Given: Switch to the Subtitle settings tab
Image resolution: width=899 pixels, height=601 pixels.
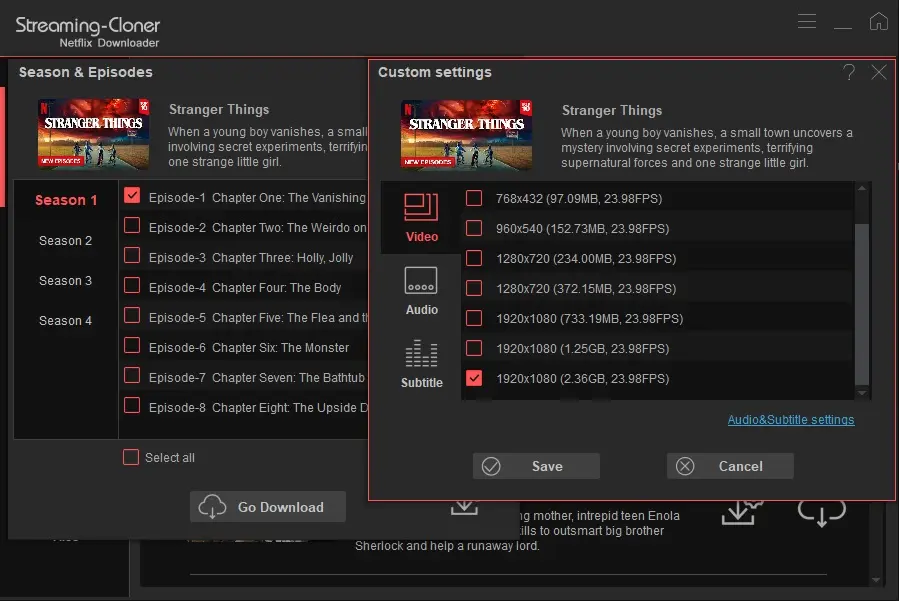Looking at the screenshot, I should [x=421, y=364].
